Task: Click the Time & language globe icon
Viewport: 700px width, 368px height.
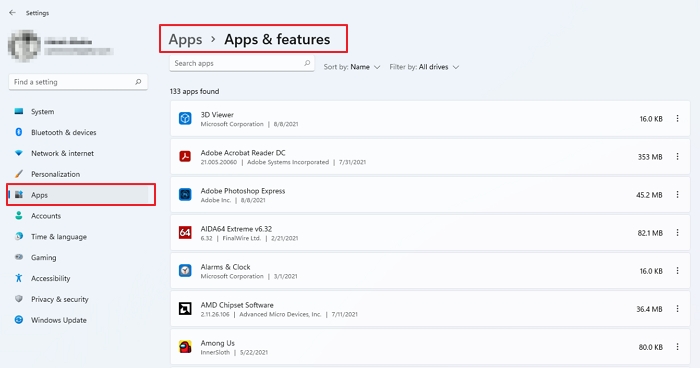Action: (x=19, y=236)
